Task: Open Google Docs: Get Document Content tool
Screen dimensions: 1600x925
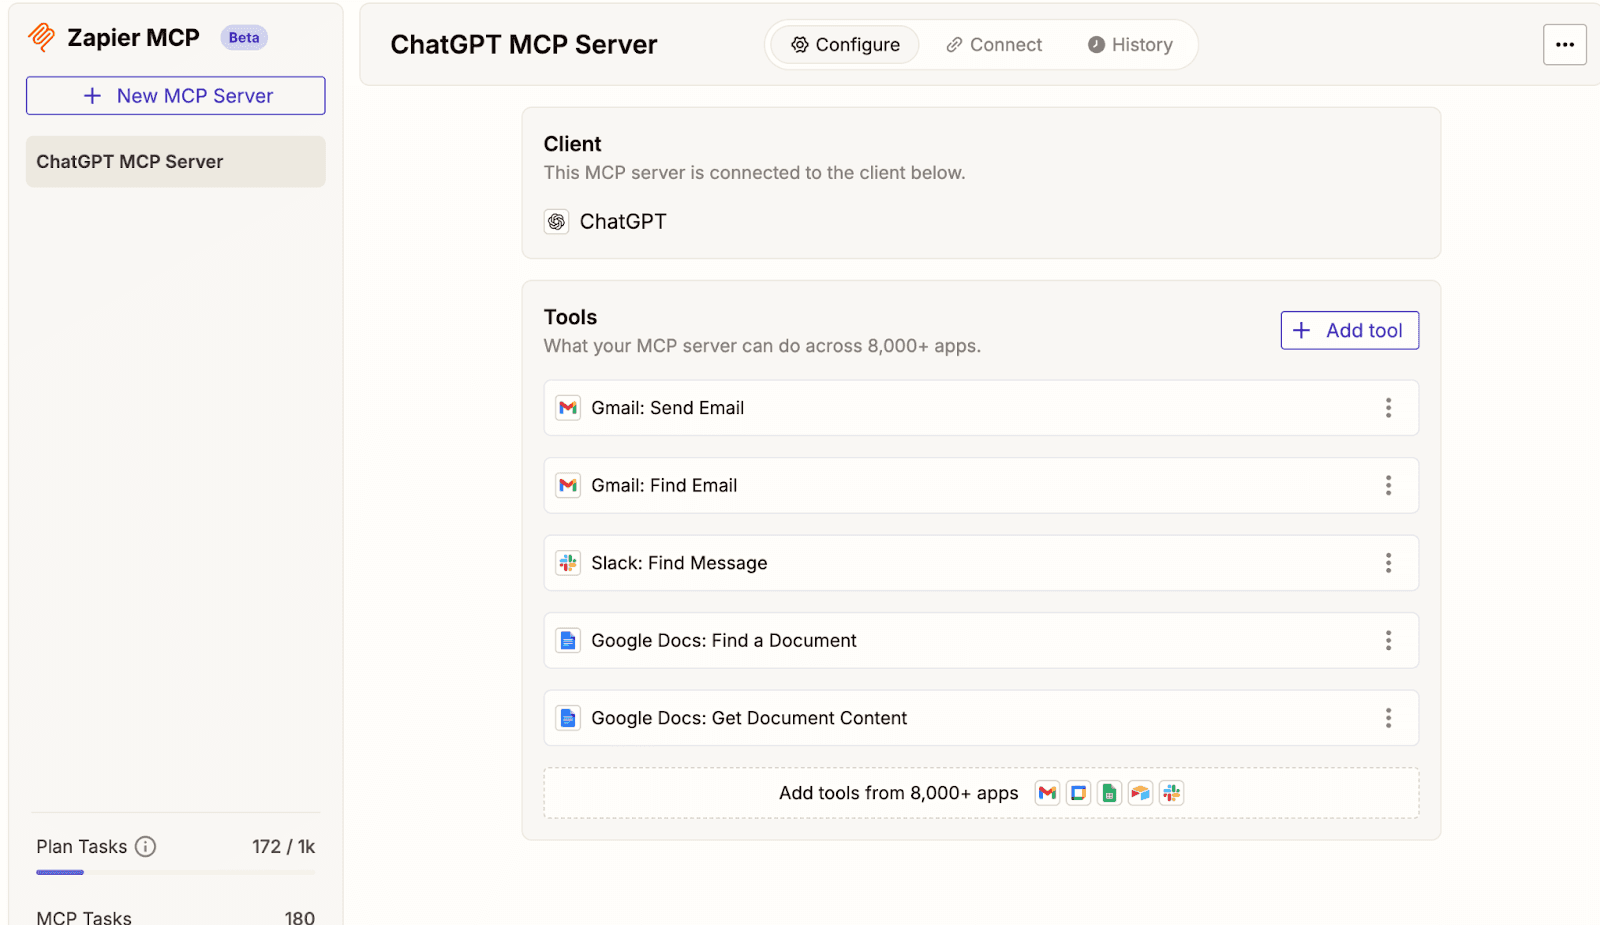Action: (981, 718)
